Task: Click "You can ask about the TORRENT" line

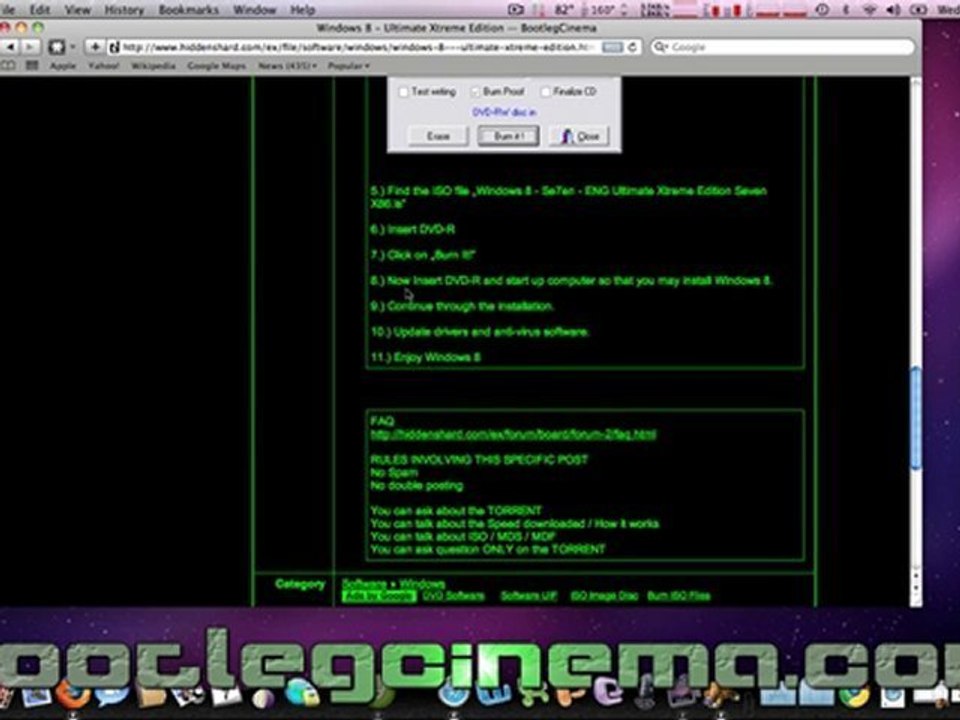Action: click(456, 511)
